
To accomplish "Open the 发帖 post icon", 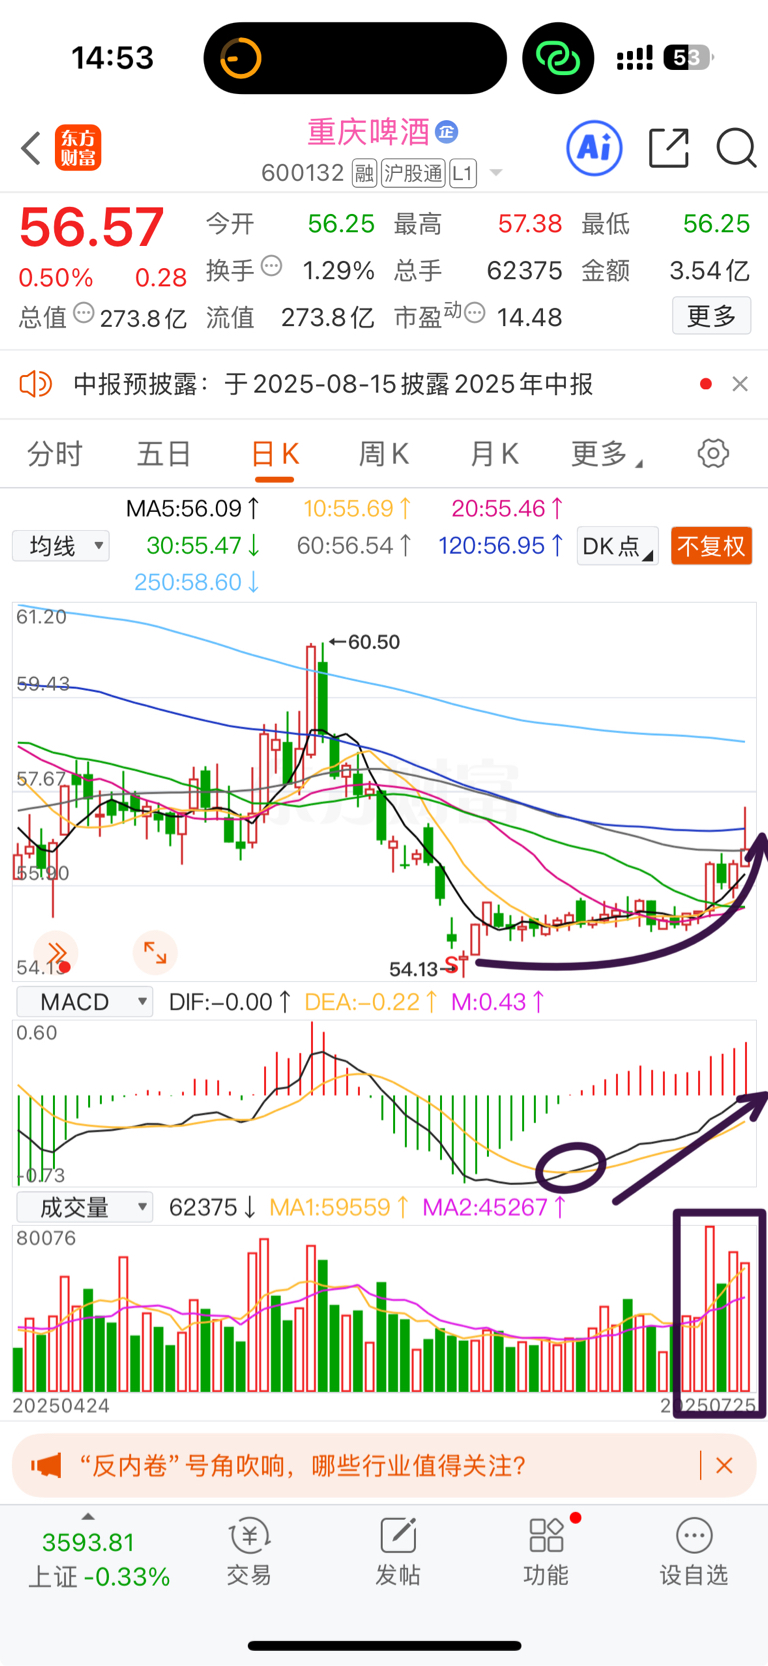I will coord(397,1553).
